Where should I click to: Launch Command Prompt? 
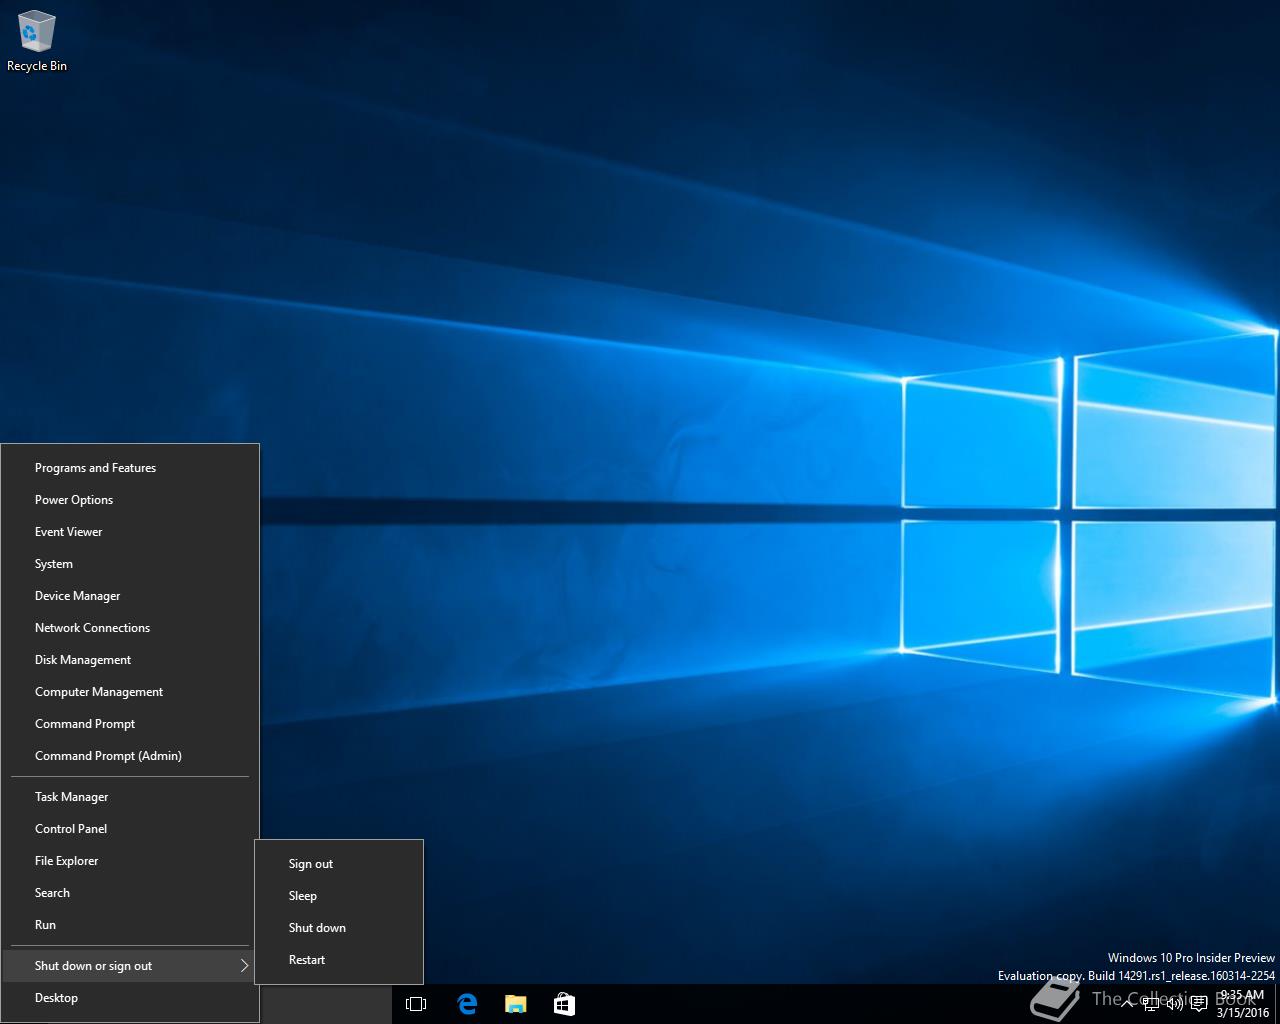[x=130, y=724]
